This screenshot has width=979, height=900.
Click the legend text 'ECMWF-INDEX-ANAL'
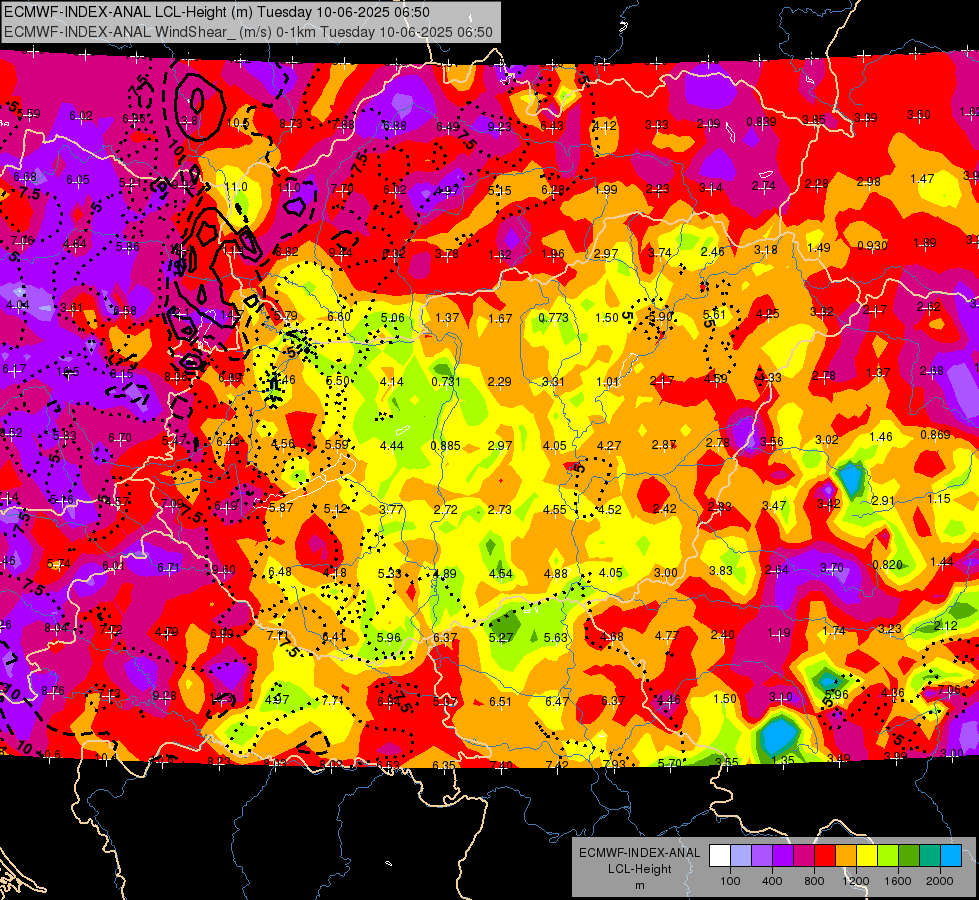coord(639,853)
